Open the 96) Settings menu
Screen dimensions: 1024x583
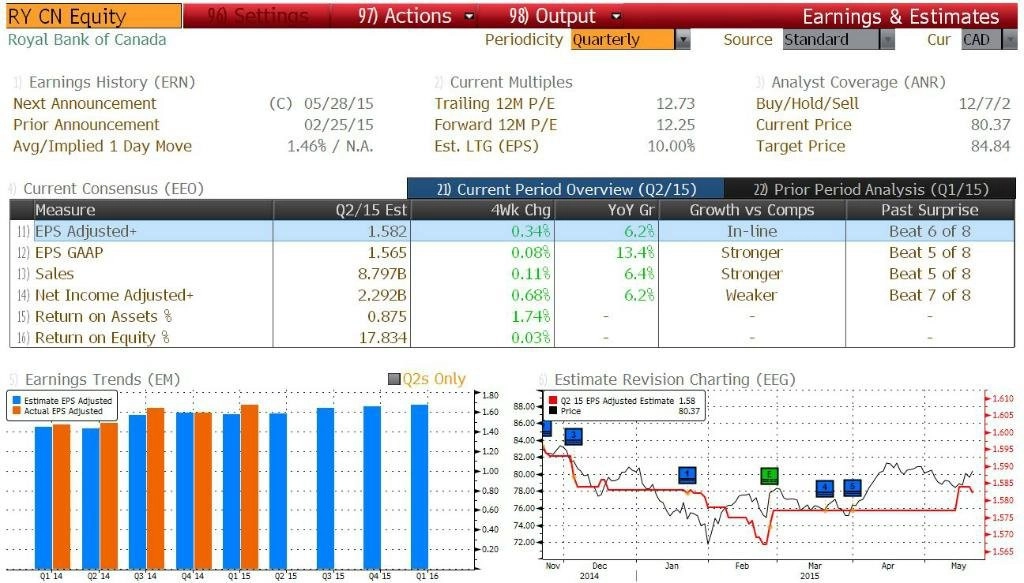pos(257,16)
